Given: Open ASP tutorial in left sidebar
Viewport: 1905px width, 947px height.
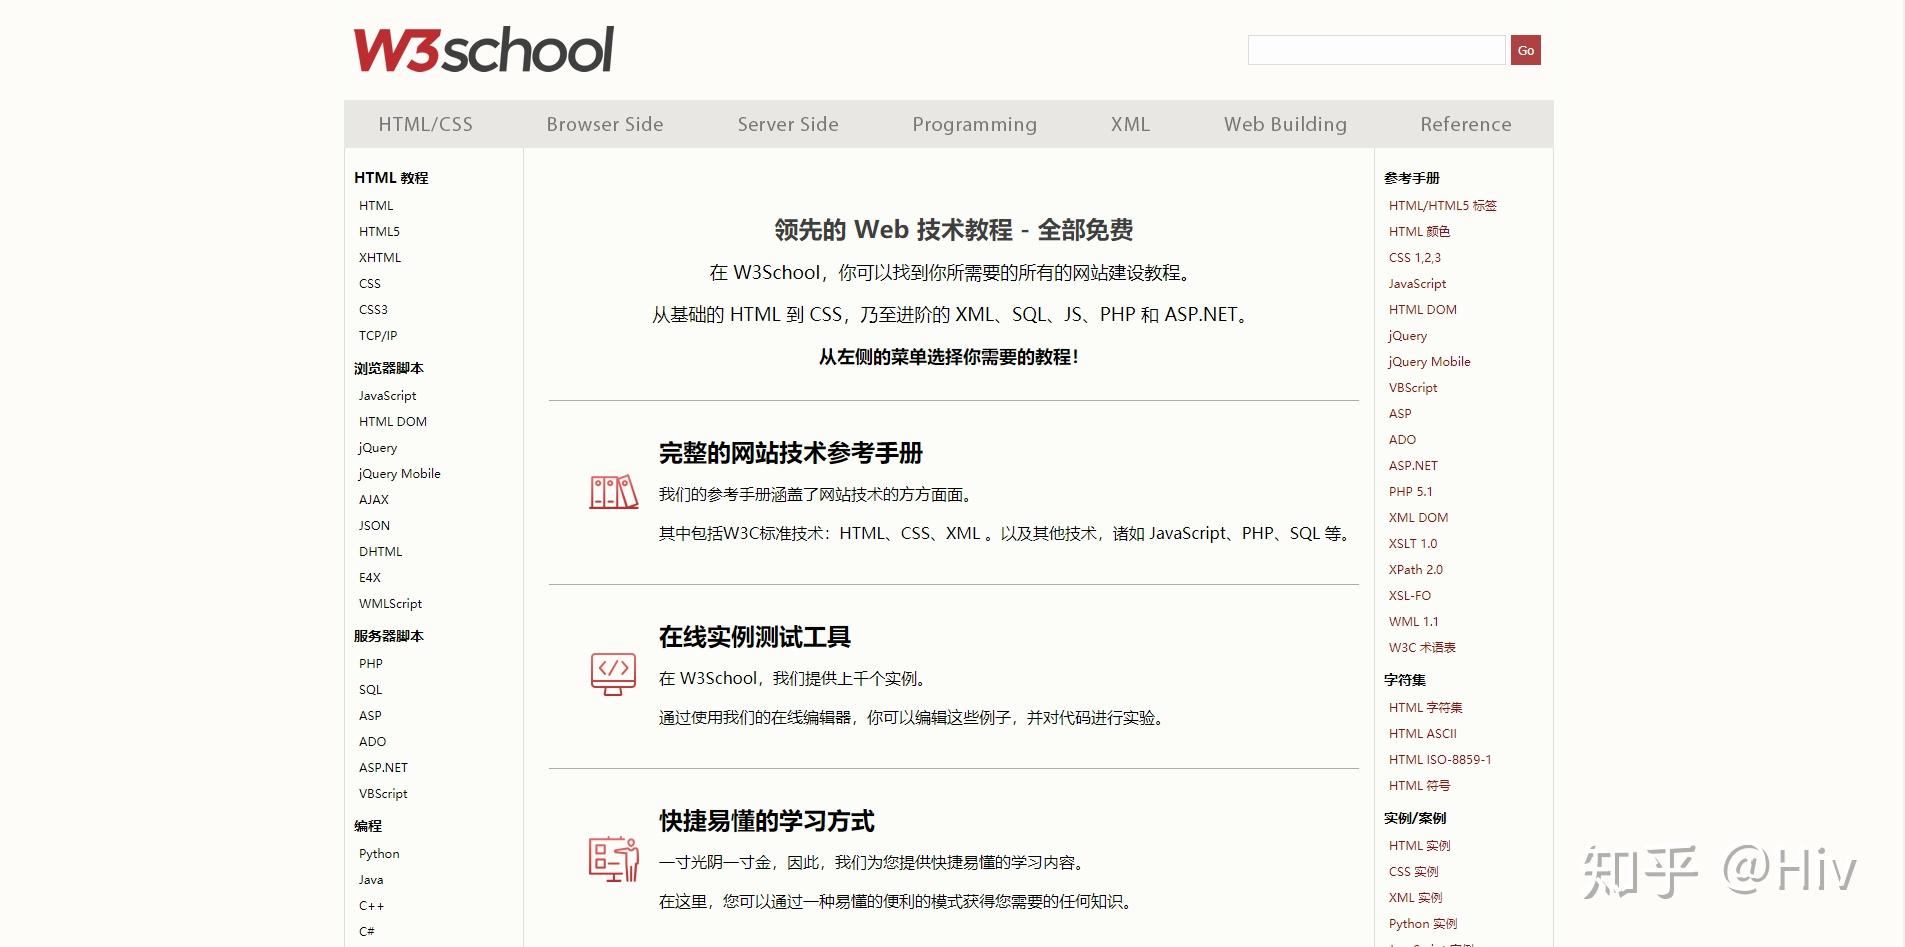Looking at the screenshot, I should click(370, 715).
